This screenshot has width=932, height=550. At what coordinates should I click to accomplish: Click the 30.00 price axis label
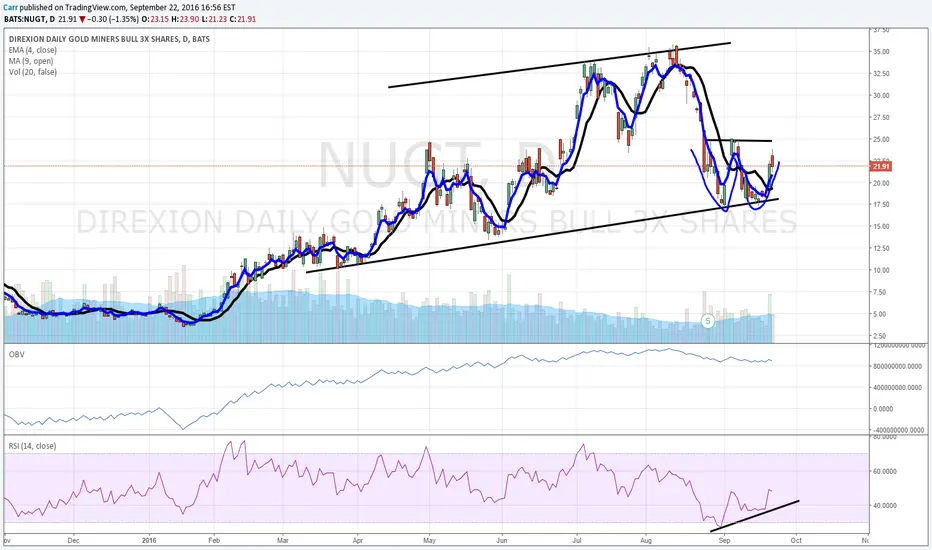[x=881, y=96]
